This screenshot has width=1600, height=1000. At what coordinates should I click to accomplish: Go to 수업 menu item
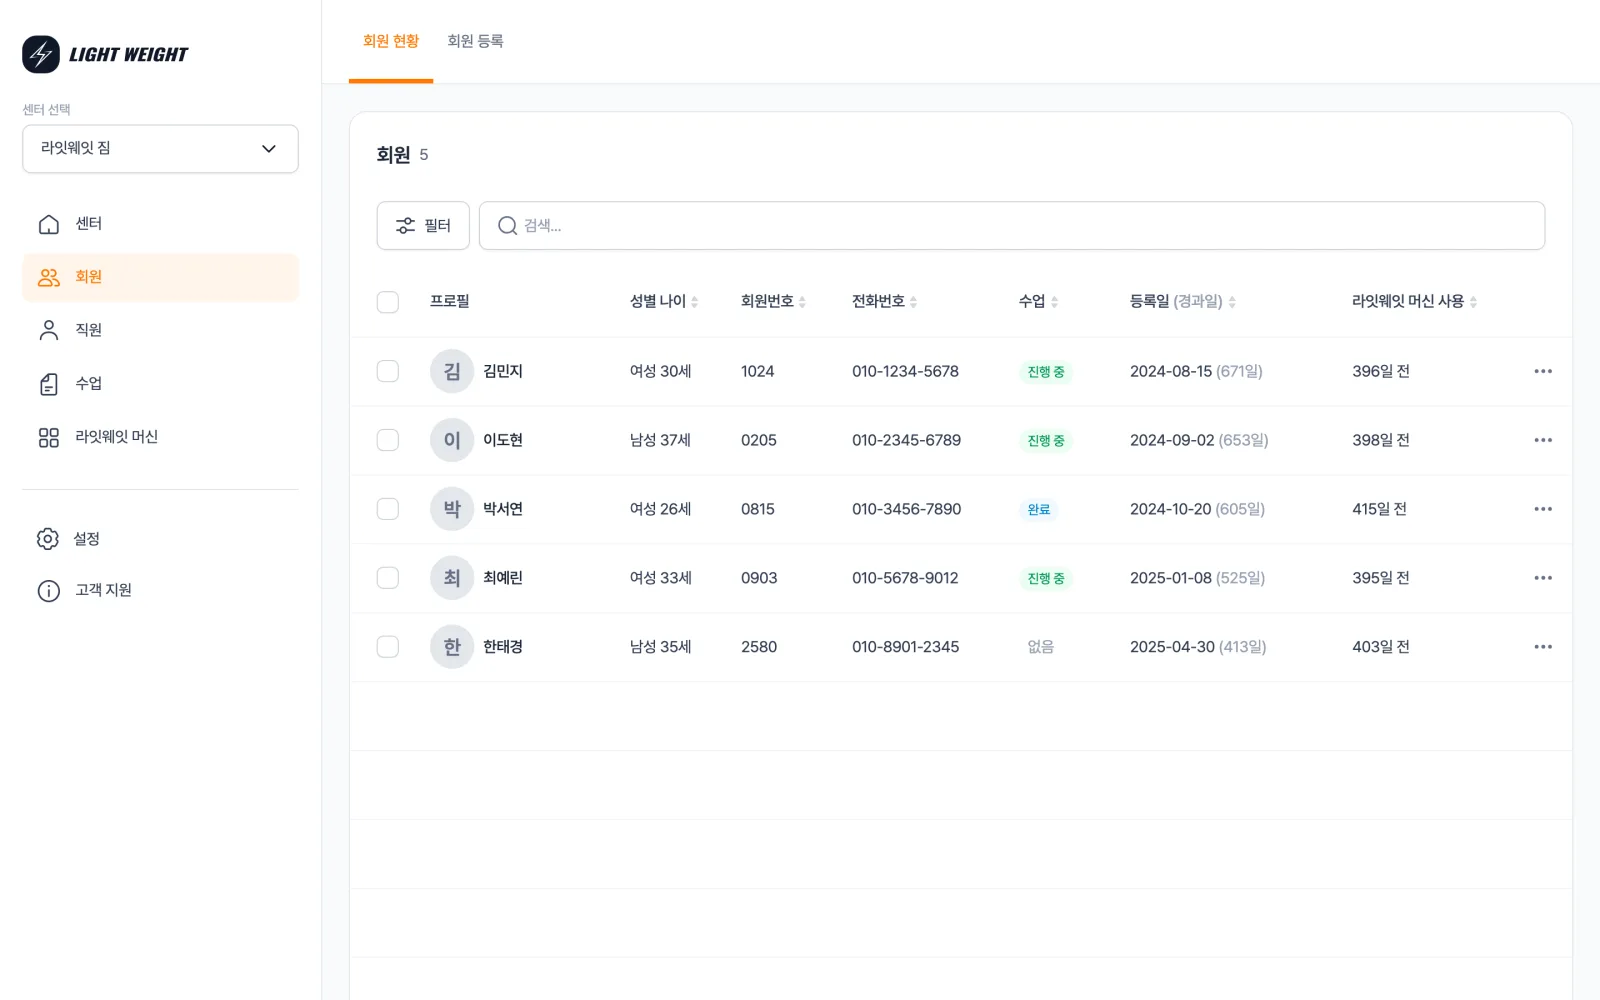[160, 384]
